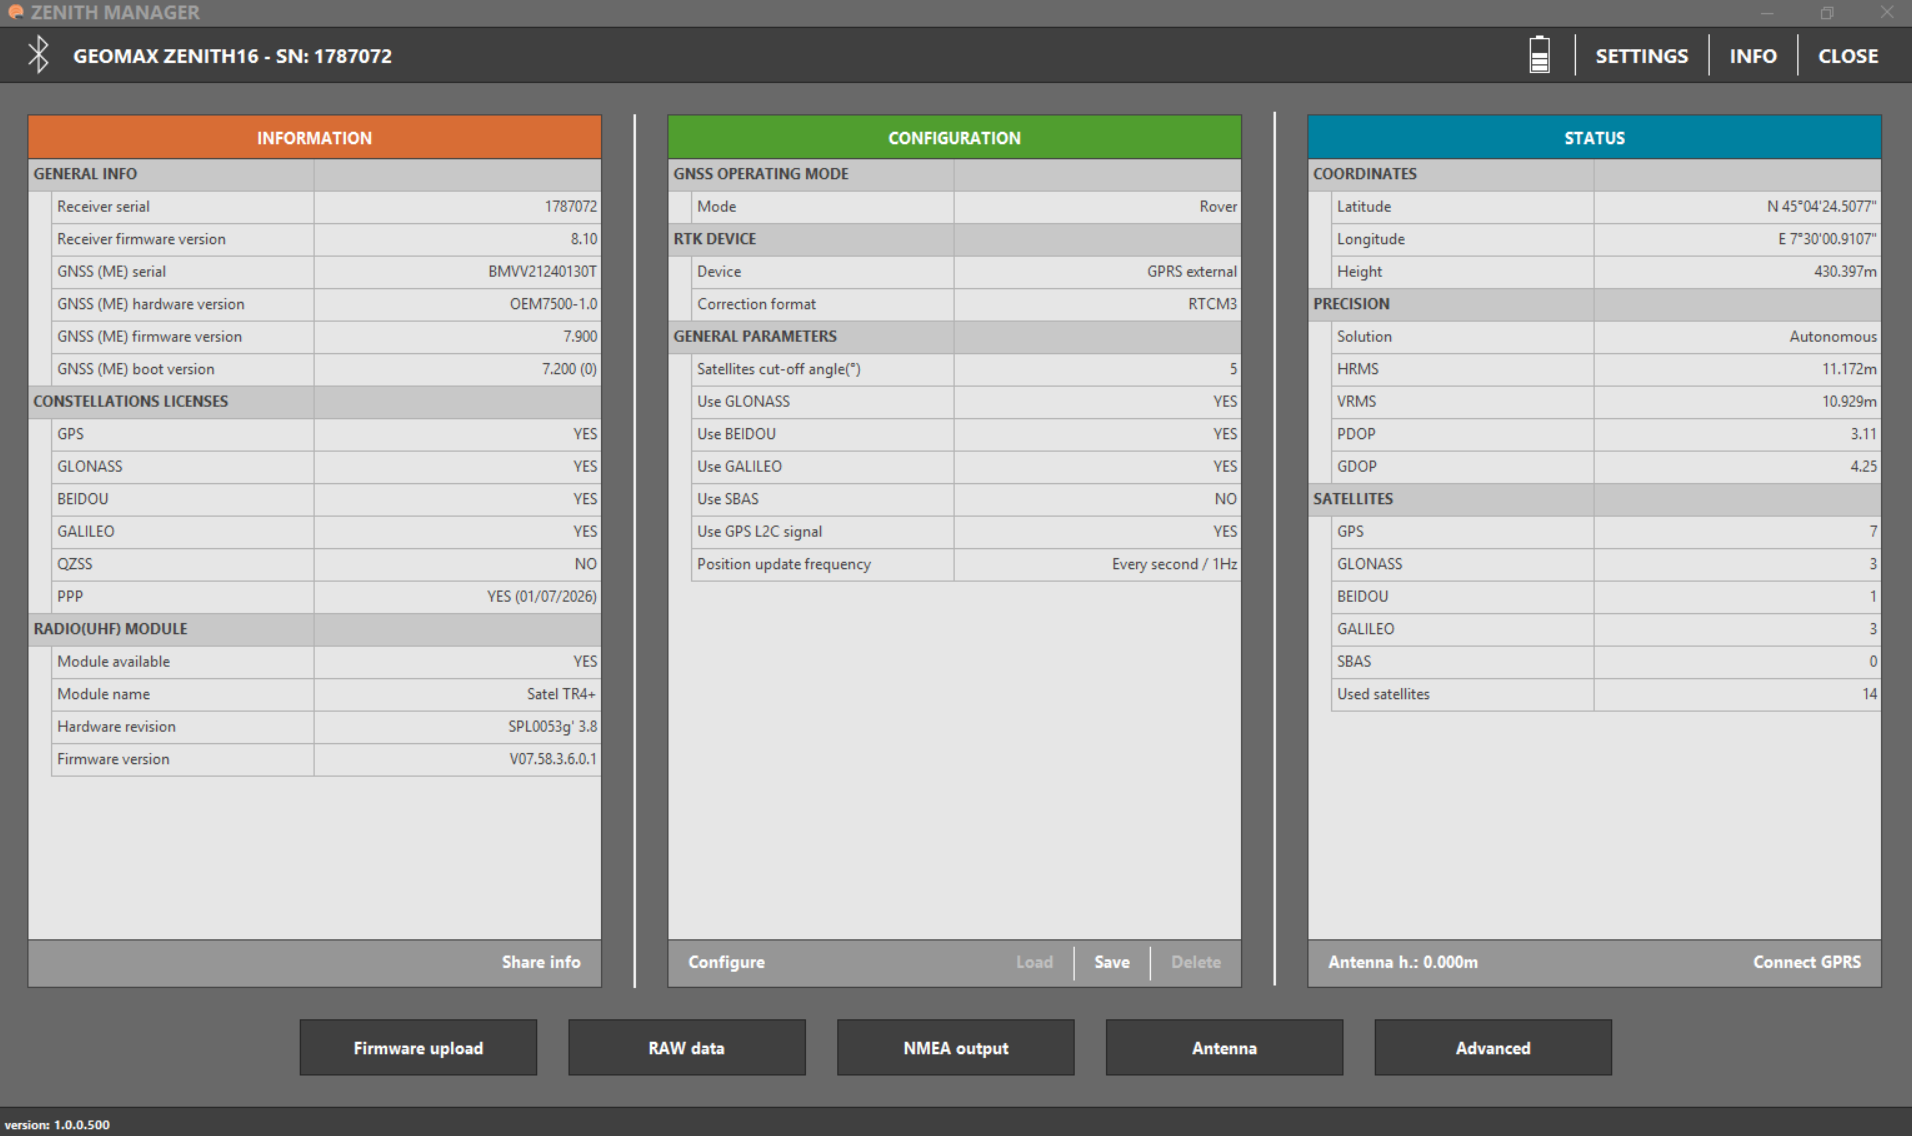The height and width of the screenshot is (1136, 1912).
Task: Click the Zenith Manager app logo icon
Action: (x=15, y=12)
